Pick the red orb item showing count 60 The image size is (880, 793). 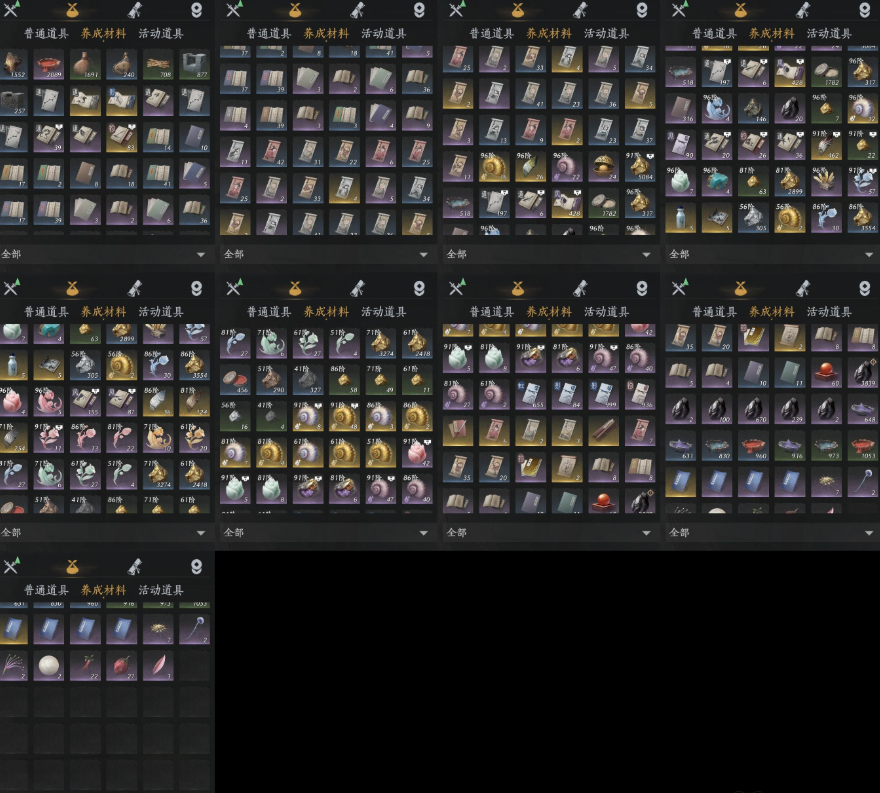coord(826,372)
